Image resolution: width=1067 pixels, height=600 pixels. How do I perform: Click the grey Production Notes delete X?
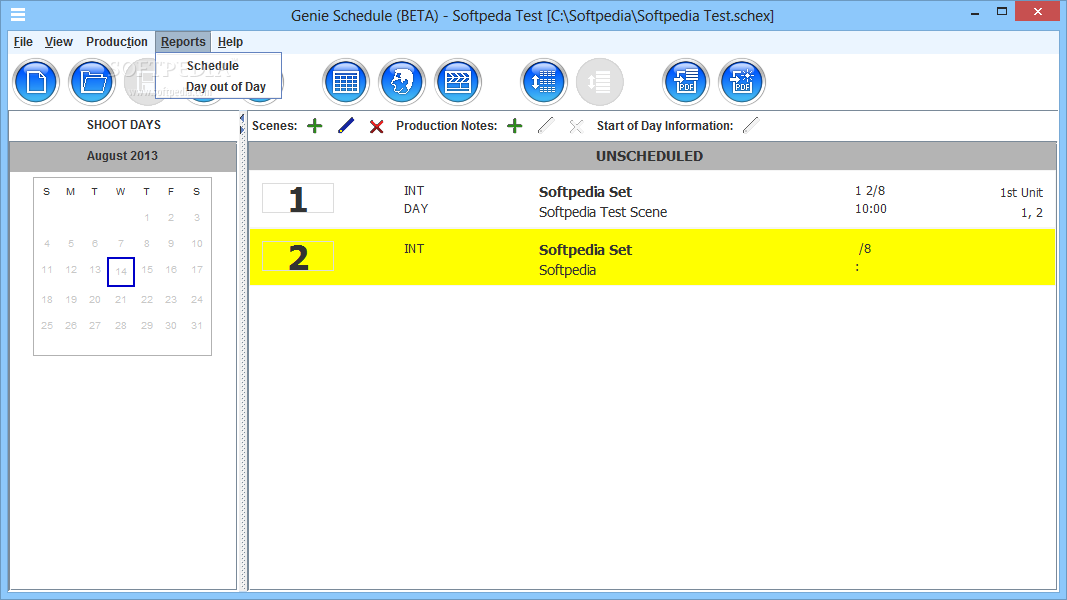576,127
